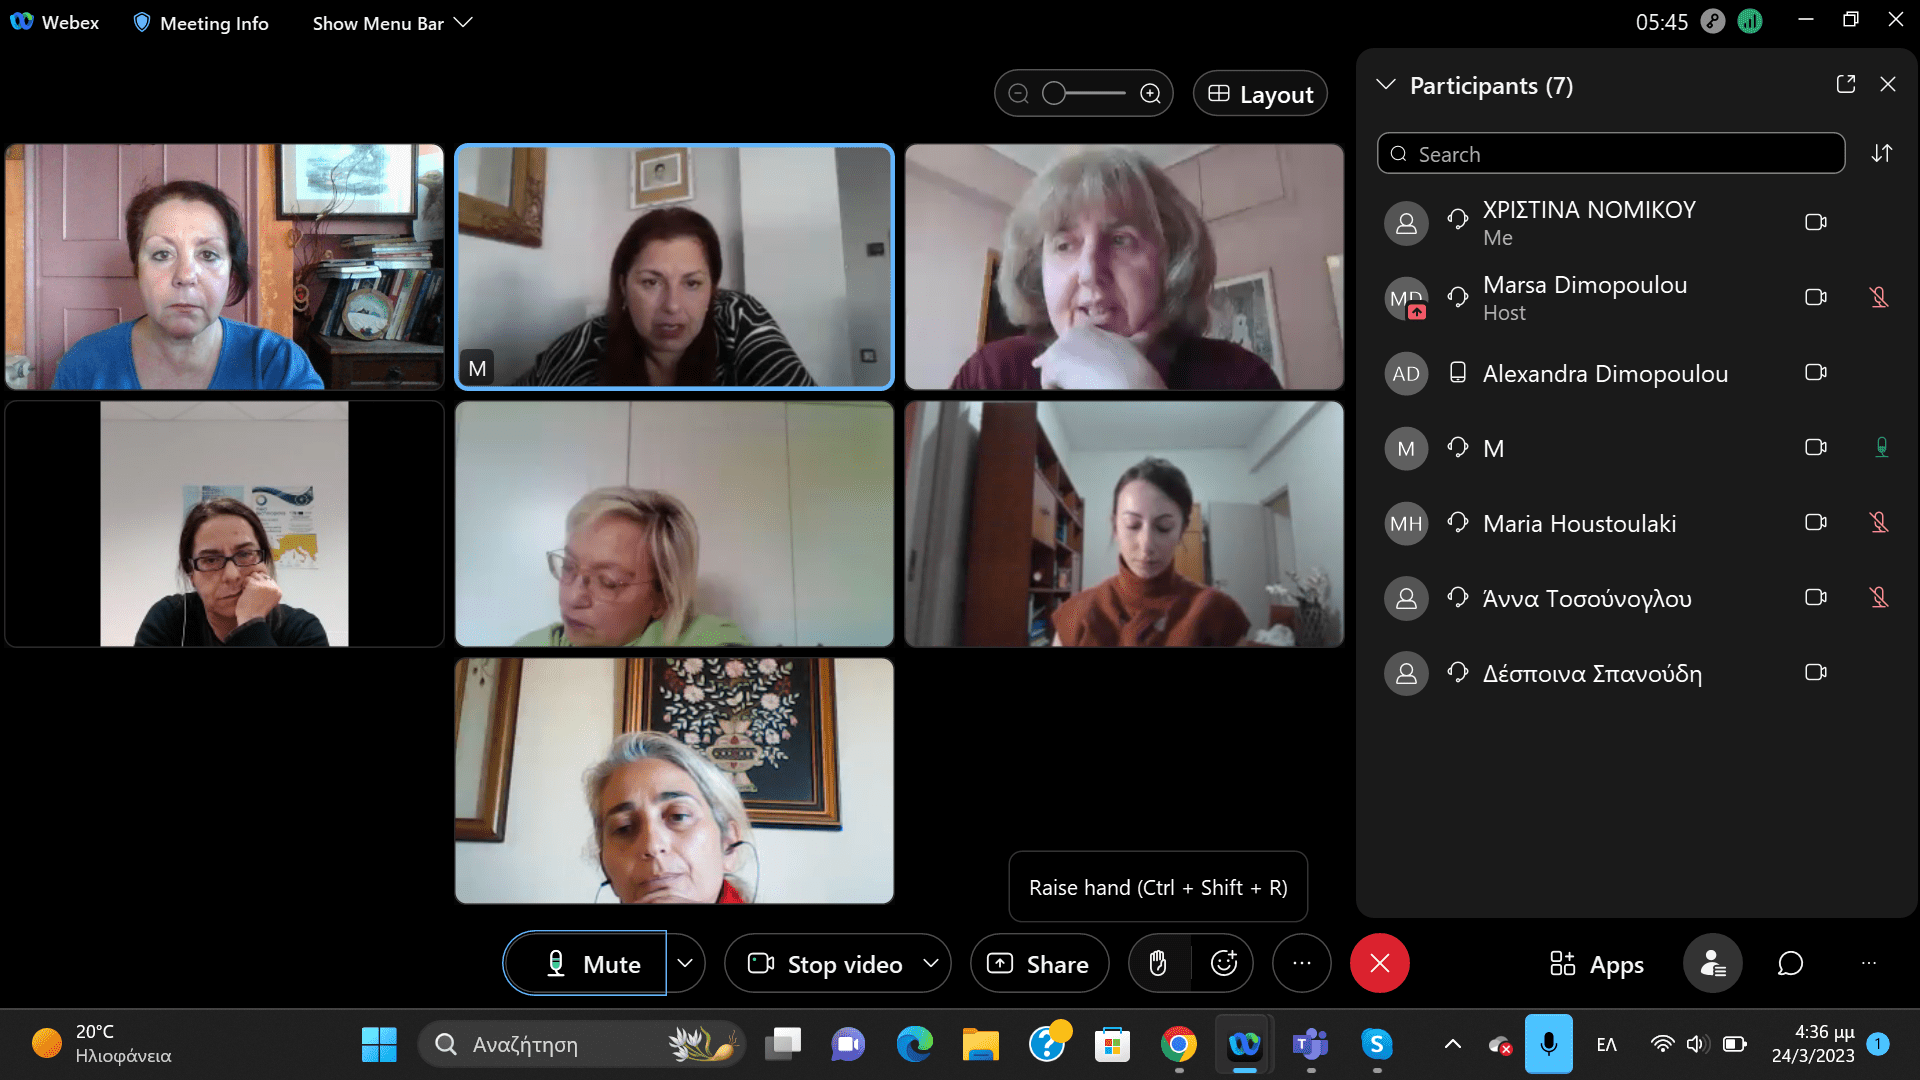Select the highlighted active speaker M video
This screenshot has width=1920, height=1080.
tap(674, 267)
